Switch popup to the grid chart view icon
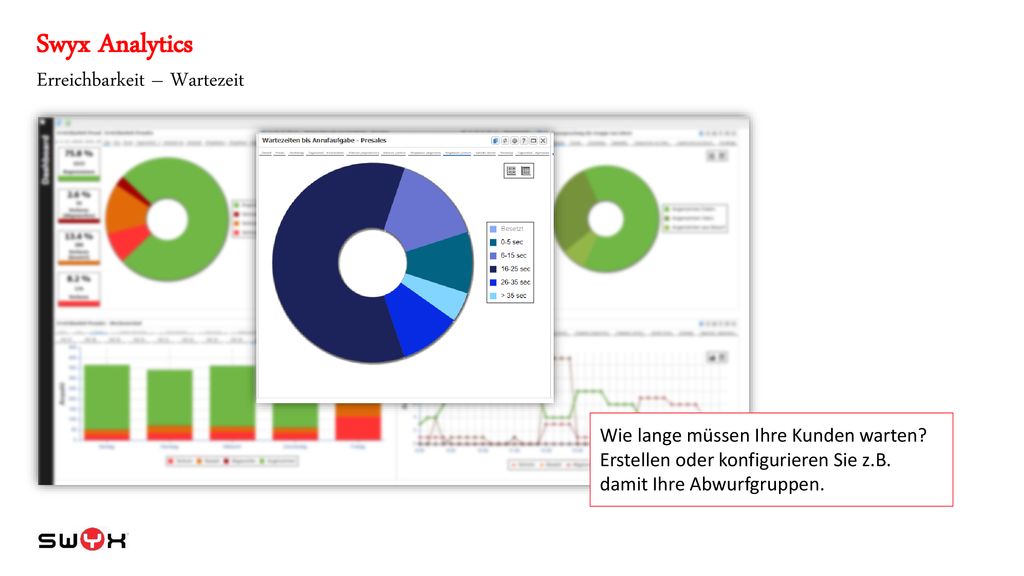The image size is (1024, 576). (x=511, y=171)
